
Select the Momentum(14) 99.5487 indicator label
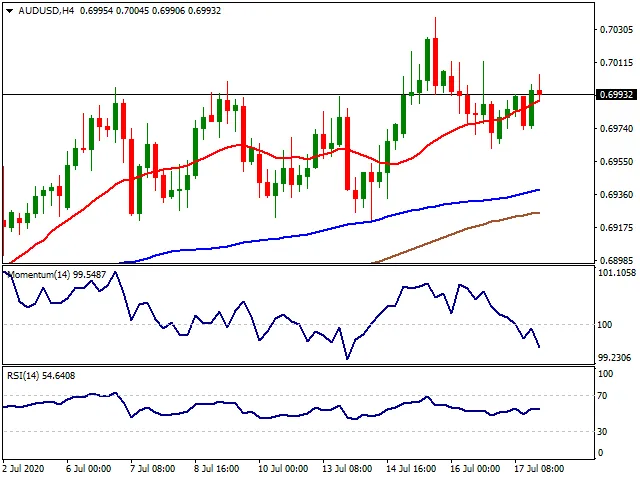click(x=57, y=275)
